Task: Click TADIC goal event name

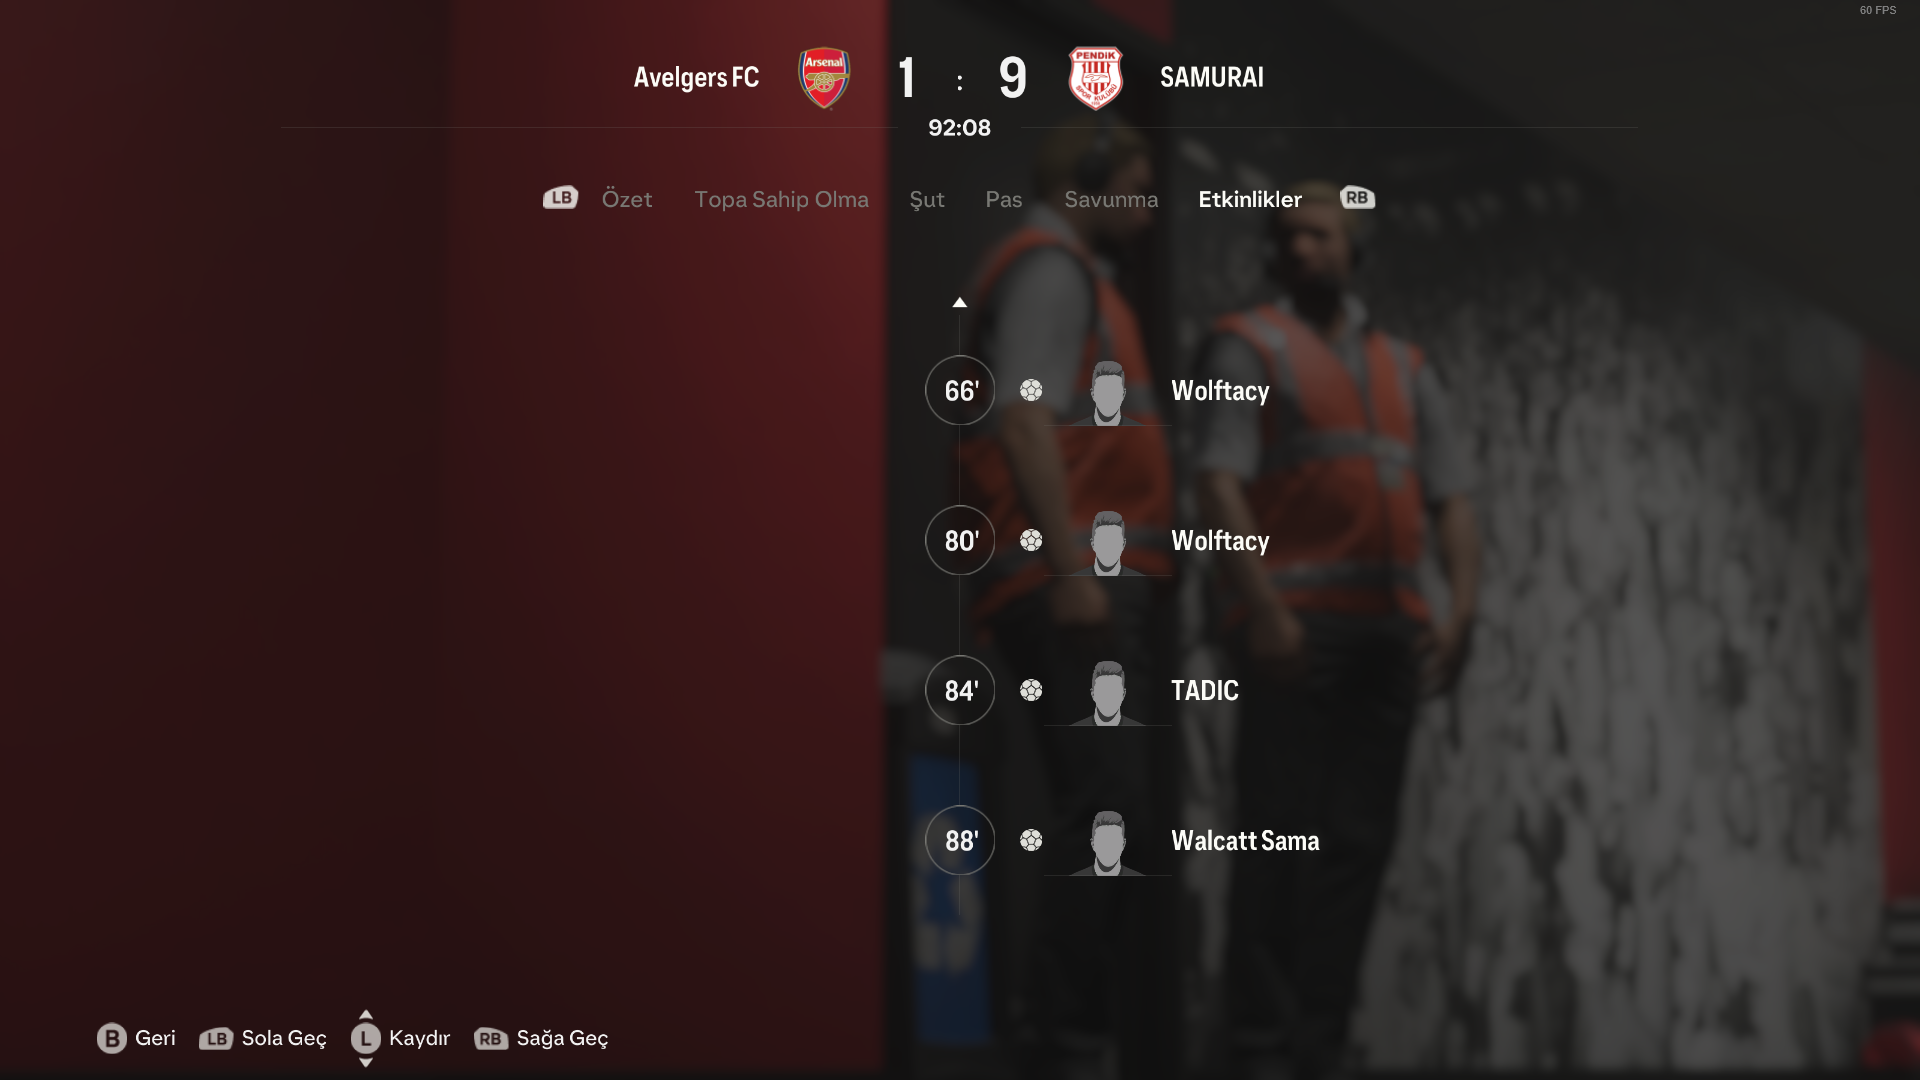Action: pos(1205,690)
